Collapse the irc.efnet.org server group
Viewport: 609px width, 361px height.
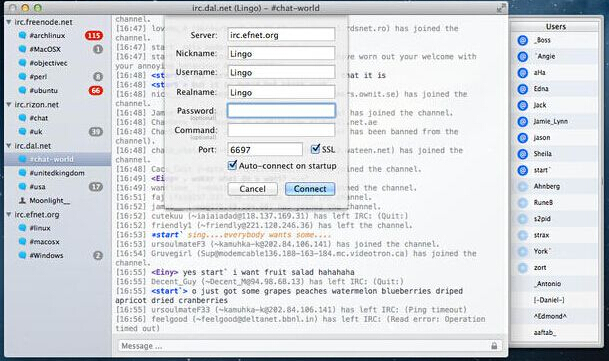pos(9,215)
